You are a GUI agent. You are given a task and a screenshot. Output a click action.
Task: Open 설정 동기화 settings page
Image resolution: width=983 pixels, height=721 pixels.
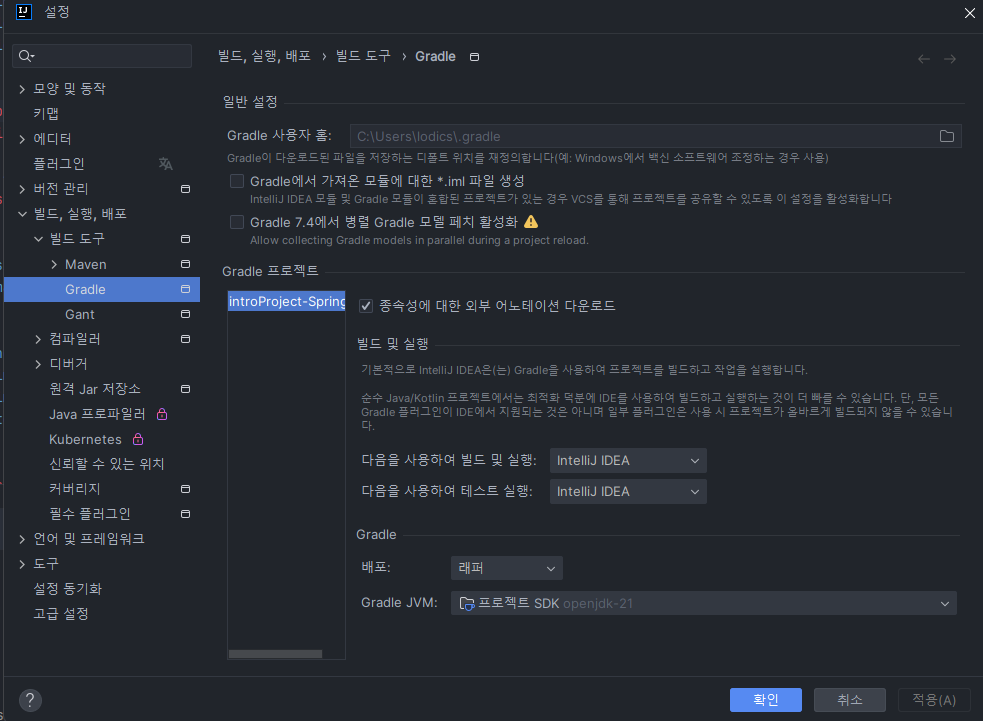(x=67, y=589)
